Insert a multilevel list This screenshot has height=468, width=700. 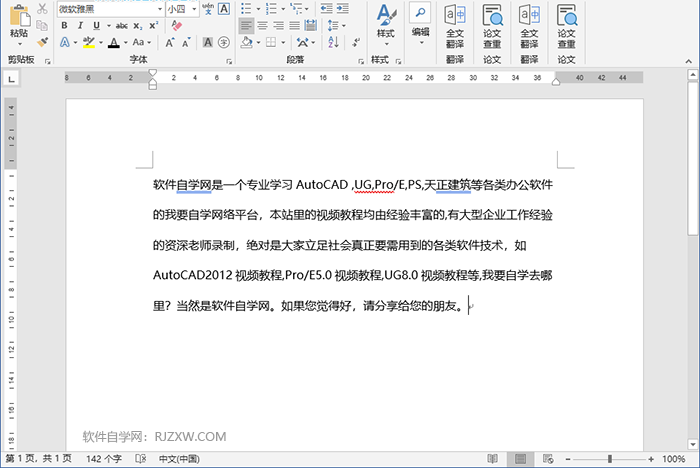pyautogui.click(x=296, y=8)
